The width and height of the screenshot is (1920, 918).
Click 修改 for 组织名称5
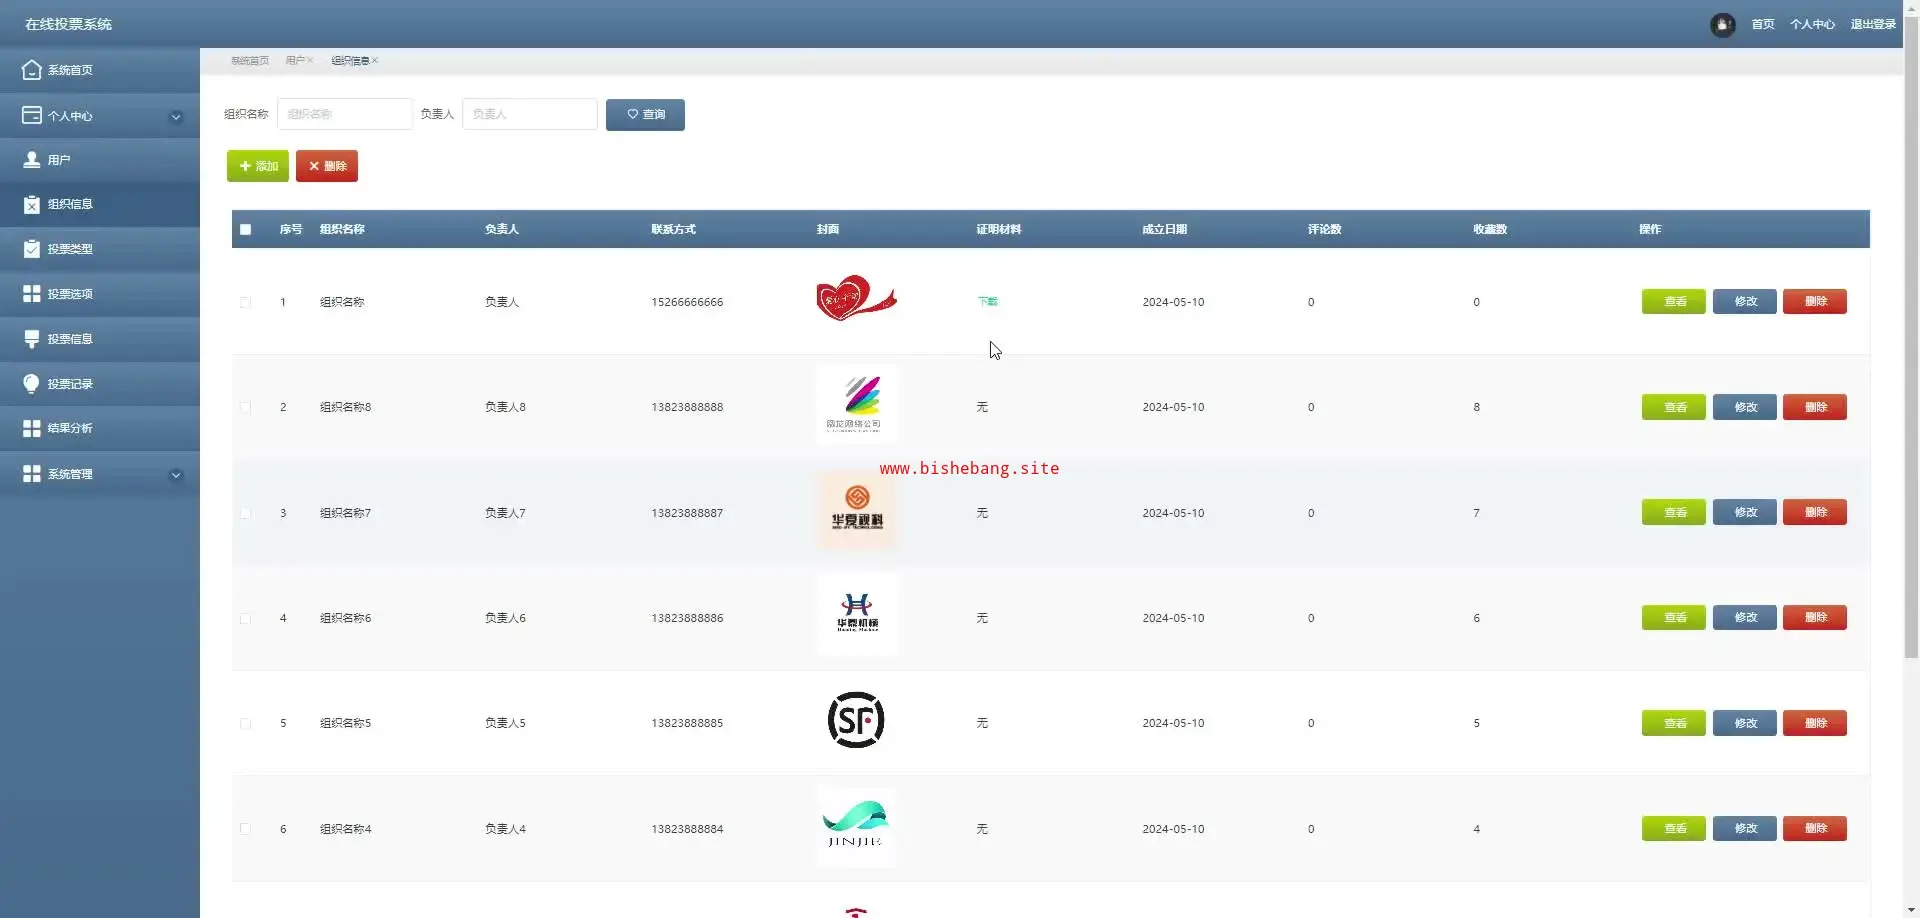point(1745,723)
